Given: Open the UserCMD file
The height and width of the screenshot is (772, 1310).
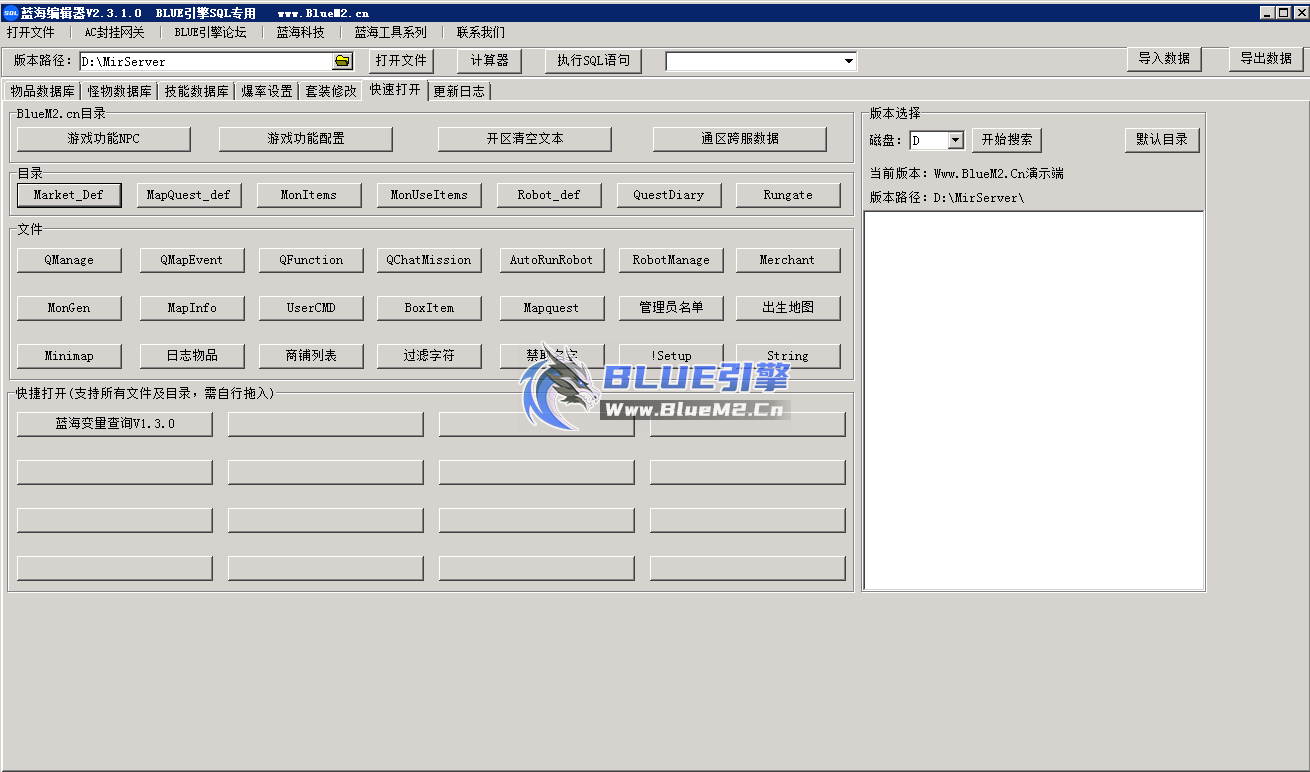Looking at the screenshot, I should [311, 308].
